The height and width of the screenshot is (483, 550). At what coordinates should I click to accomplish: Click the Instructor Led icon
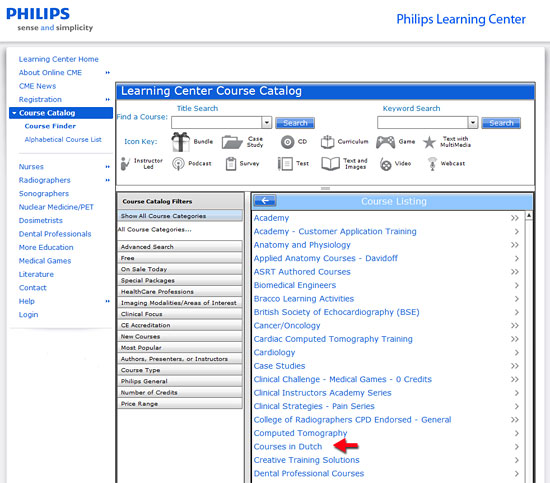[124, 163]
